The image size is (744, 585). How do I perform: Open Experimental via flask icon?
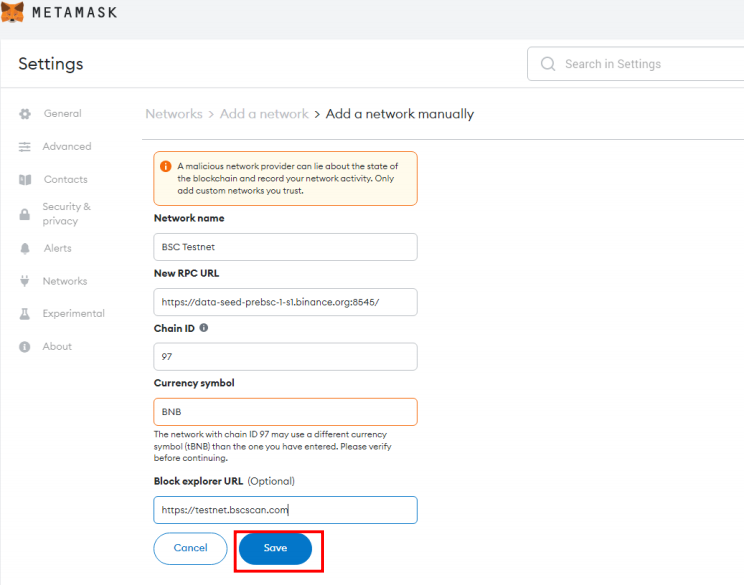[25, 314]
